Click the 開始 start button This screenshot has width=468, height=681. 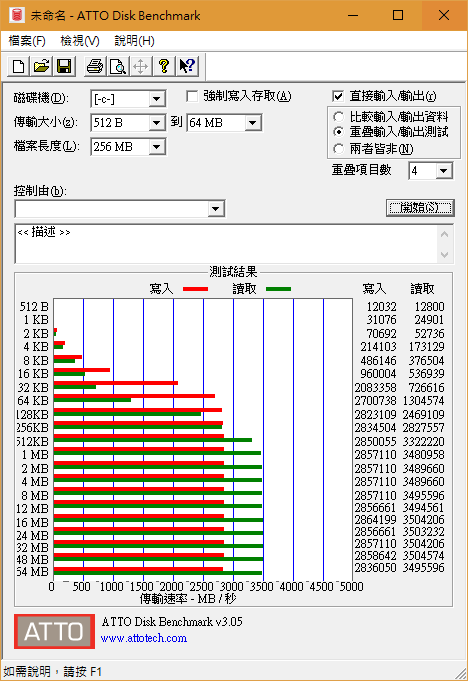tap(420, 208)
